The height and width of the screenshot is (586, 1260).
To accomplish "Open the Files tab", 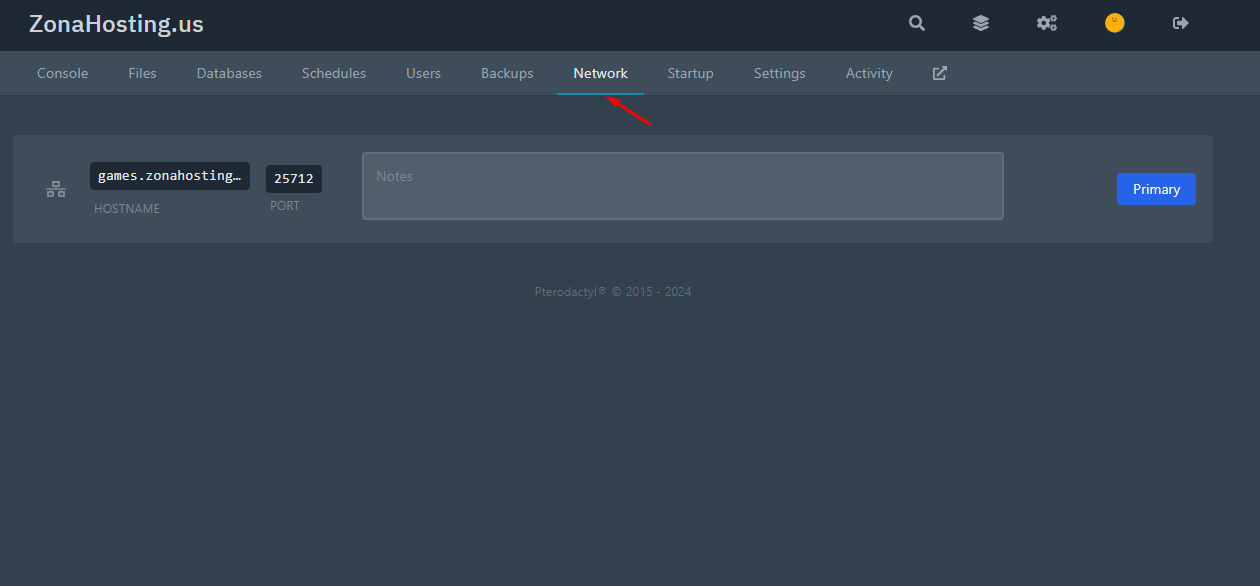I will click(142, 73).
